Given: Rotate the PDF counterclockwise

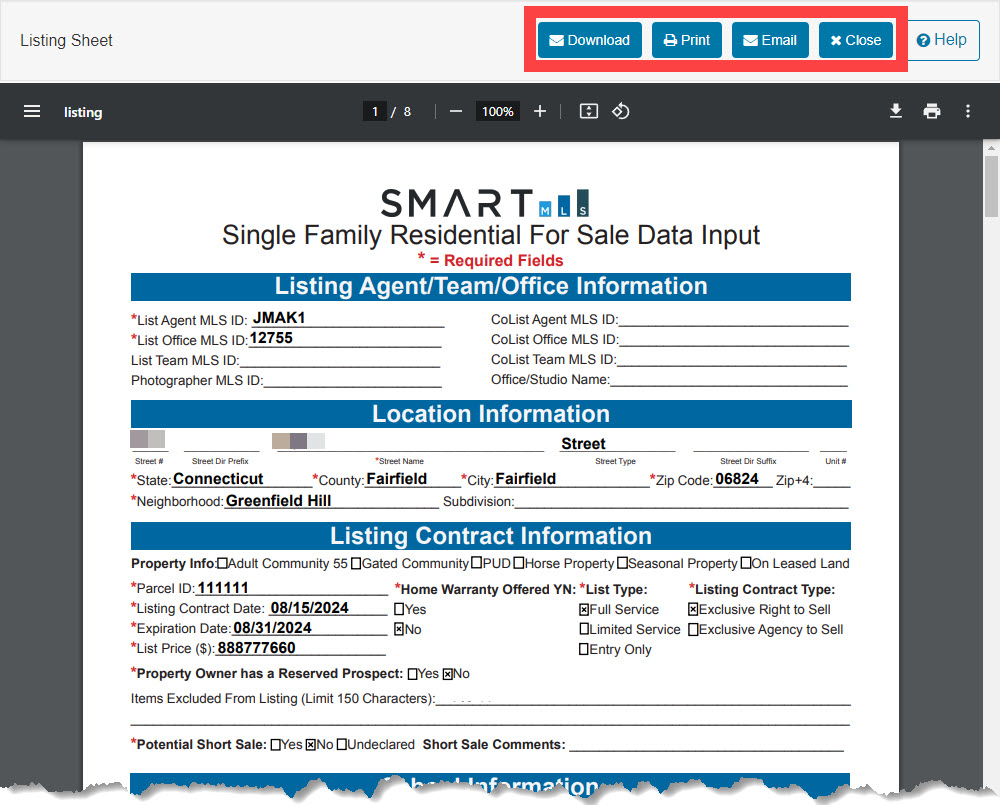Looking at the screenshot, I should [x=621, y=112].
